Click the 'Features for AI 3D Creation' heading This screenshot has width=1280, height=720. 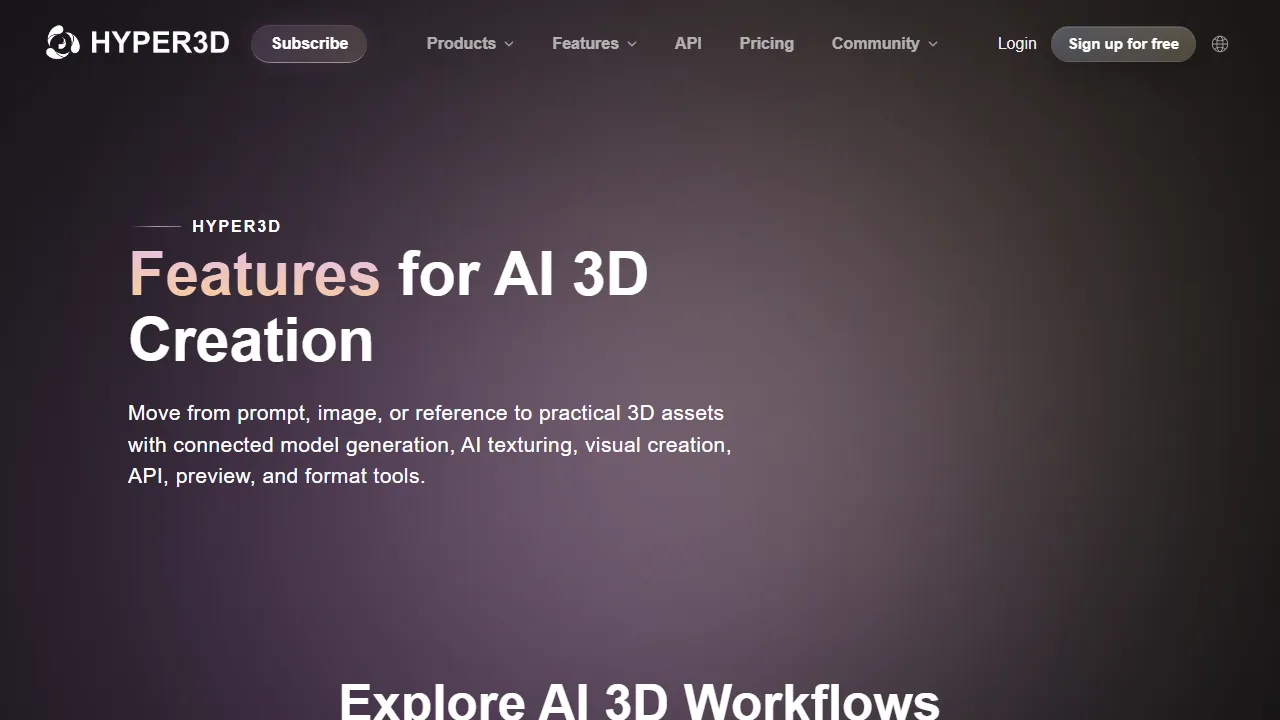tap(388, 306)
